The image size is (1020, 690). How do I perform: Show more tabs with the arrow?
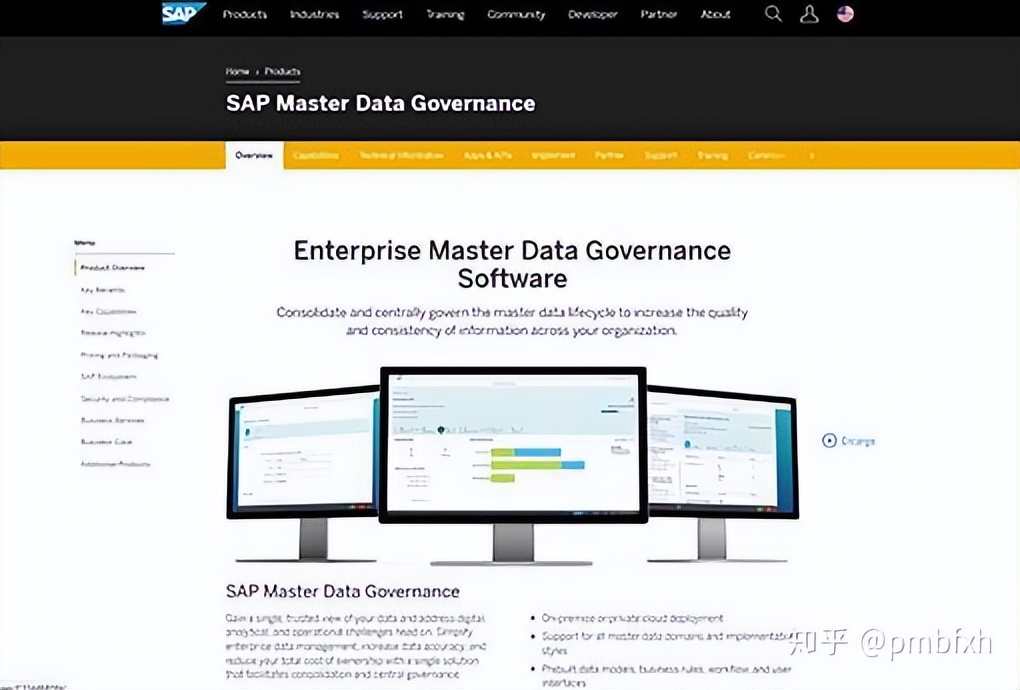811,155
